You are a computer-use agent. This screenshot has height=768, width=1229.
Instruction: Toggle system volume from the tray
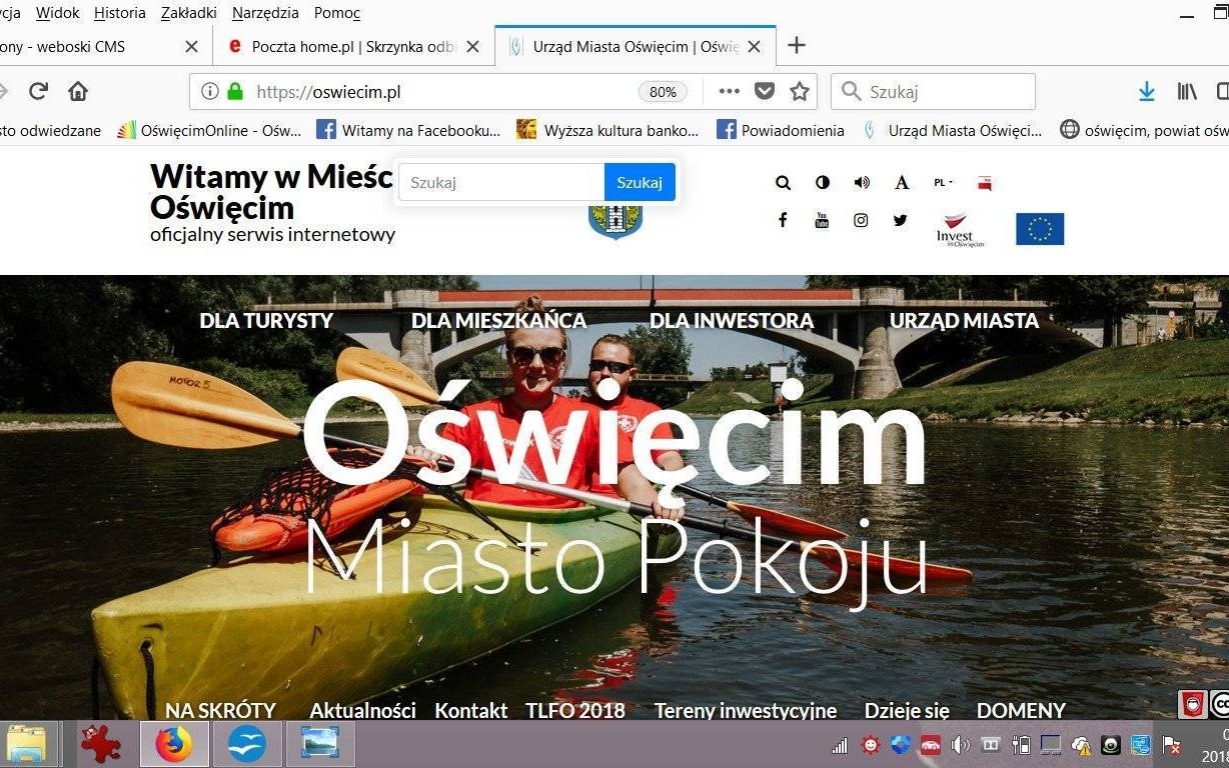tap(960, 745)
